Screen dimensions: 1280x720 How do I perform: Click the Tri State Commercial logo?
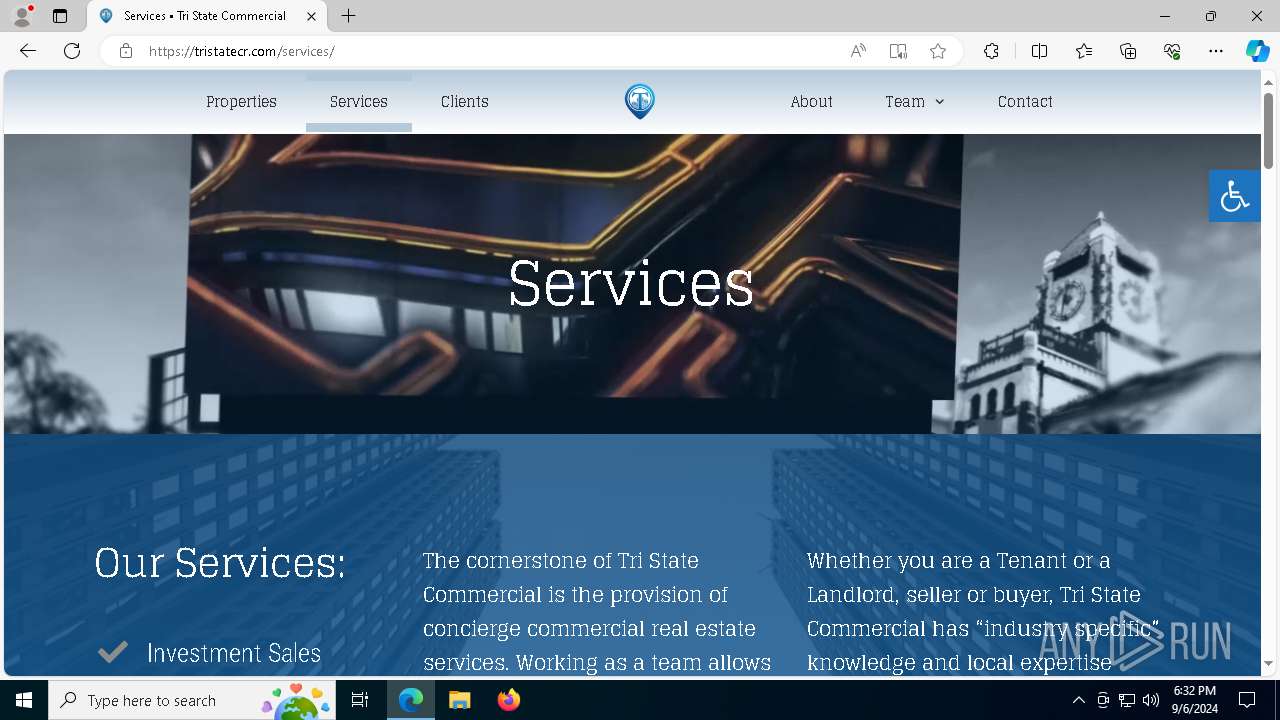640,101
